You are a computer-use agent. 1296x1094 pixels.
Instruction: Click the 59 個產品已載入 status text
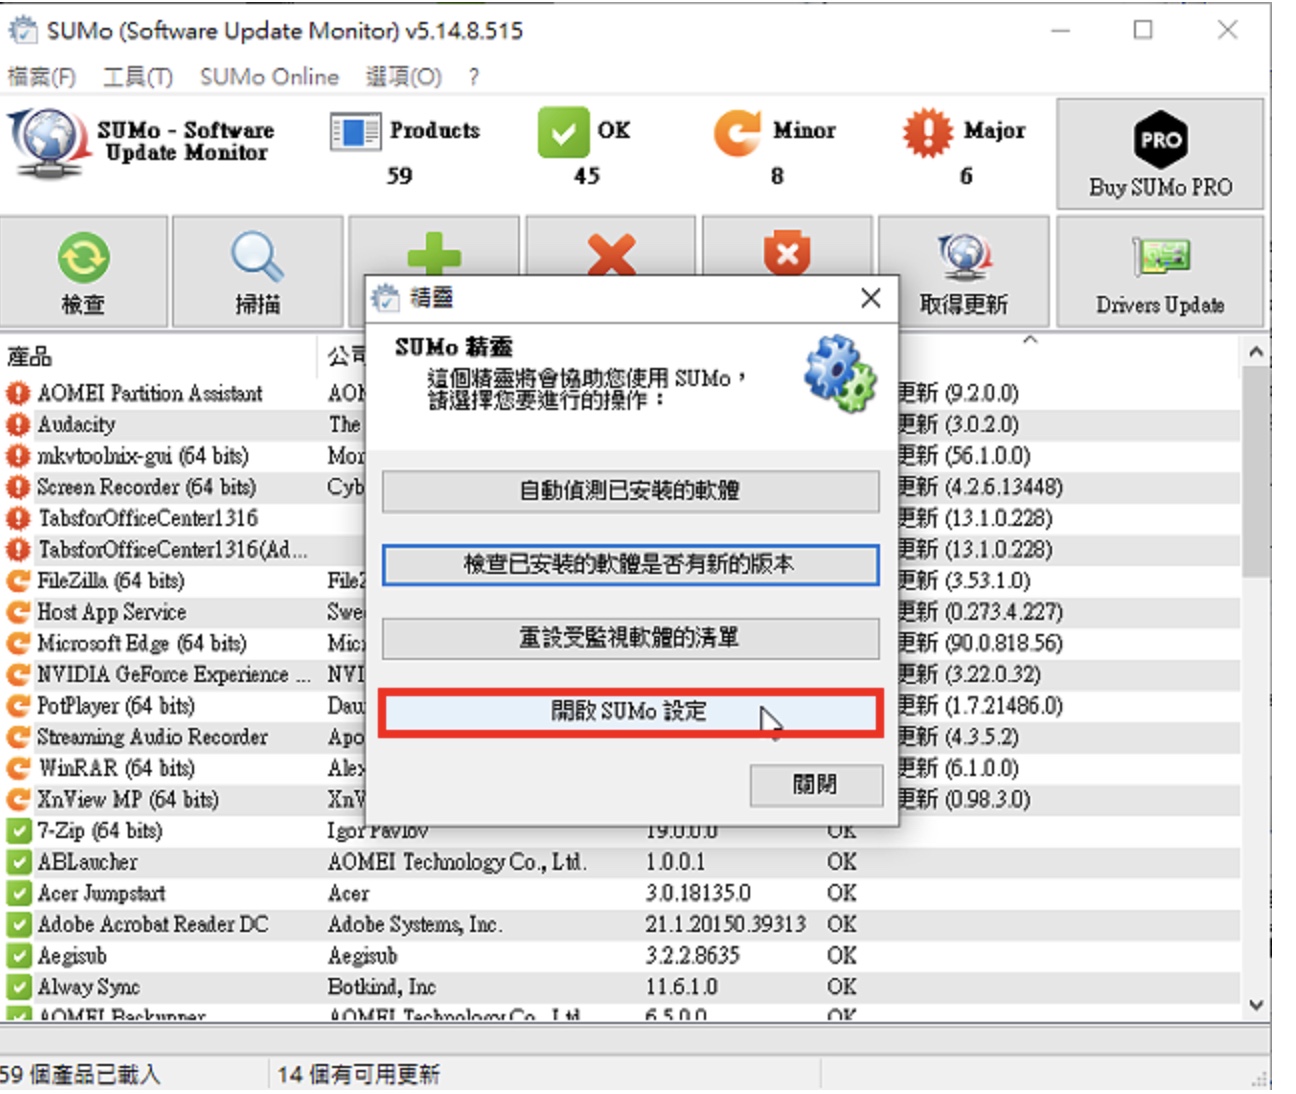tap(80, 1074)
